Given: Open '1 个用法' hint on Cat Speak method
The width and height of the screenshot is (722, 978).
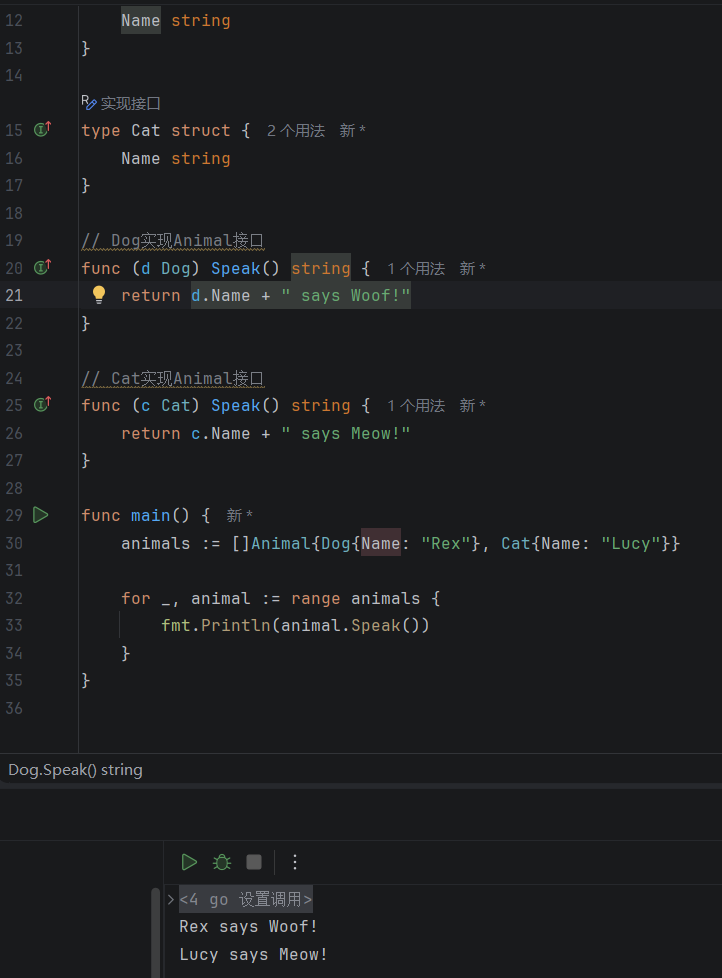Looking at the screenshot, I should coord(416,405).
